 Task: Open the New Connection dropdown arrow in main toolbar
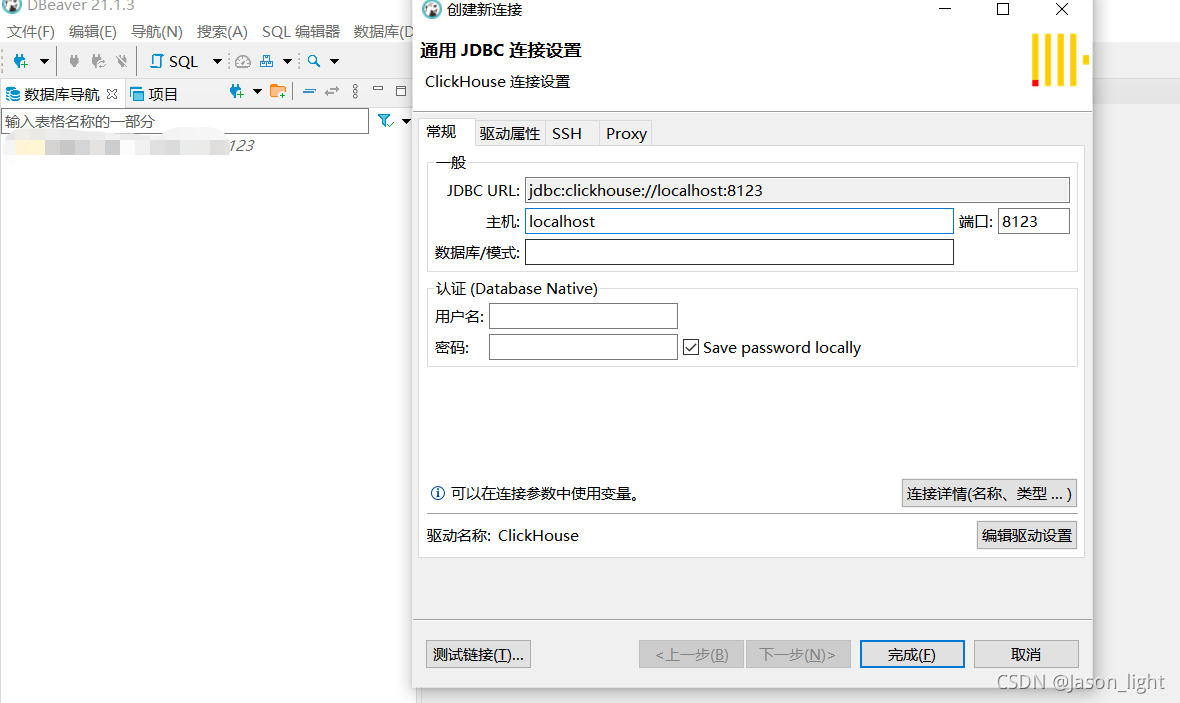point(44,61)
